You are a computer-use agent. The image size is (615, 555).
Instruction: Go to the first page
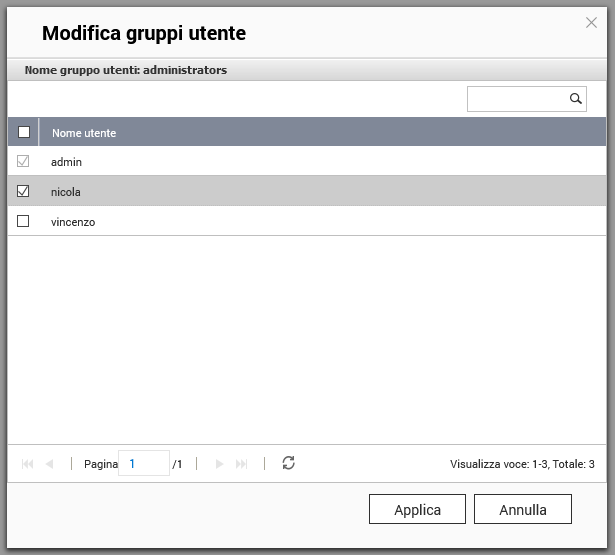coord(27,464)
